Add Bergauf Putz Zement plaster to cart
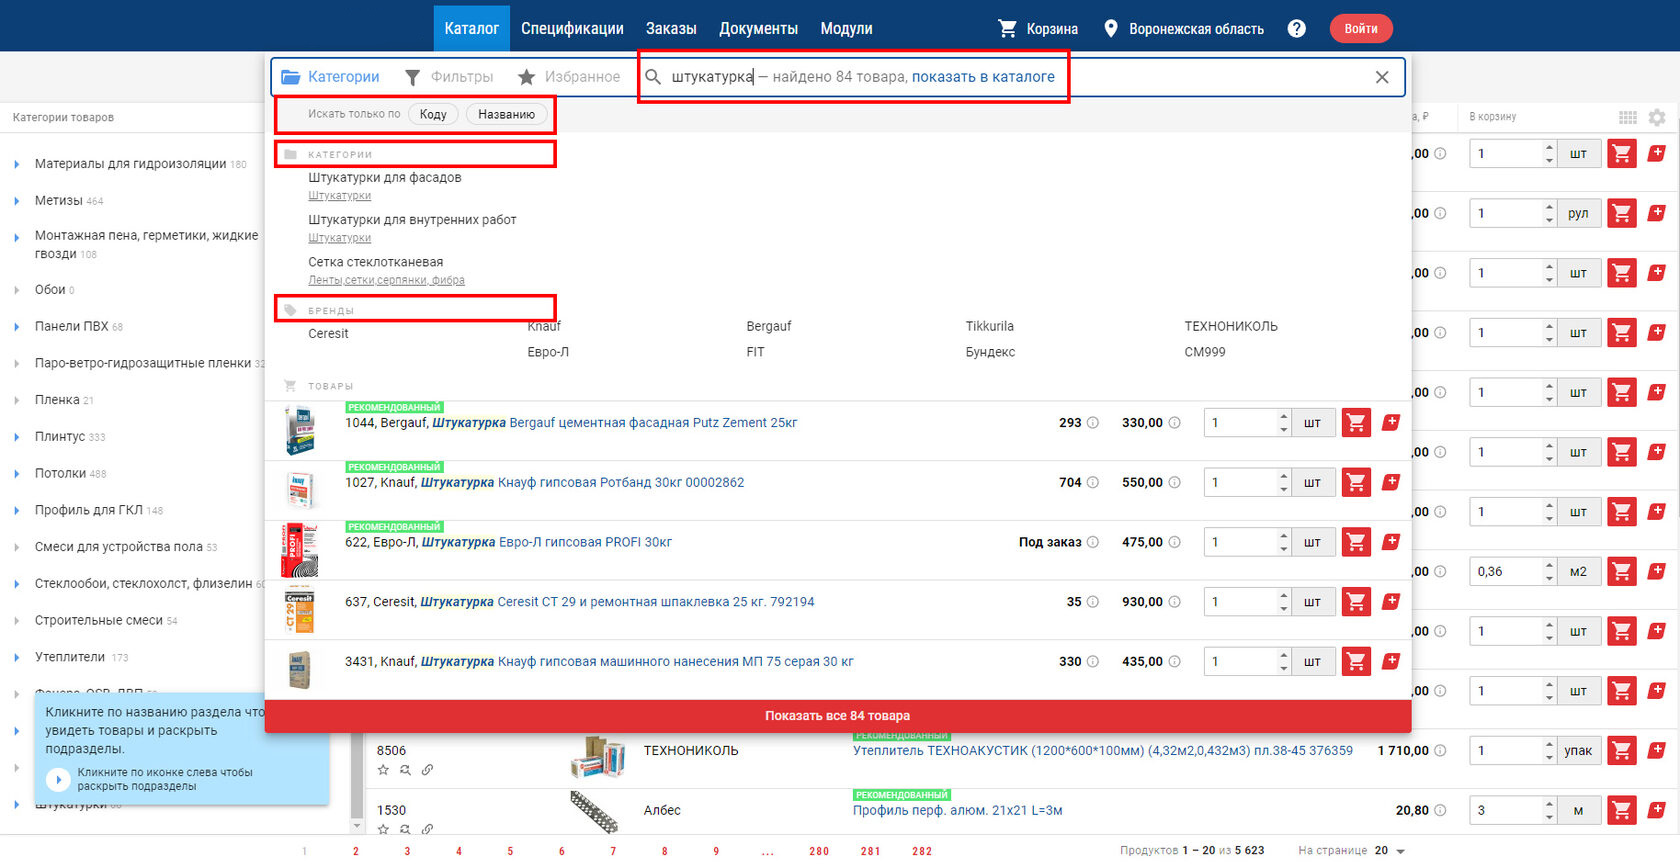1680x868 pixels. pyautogui.click(x=1356, y=423)
